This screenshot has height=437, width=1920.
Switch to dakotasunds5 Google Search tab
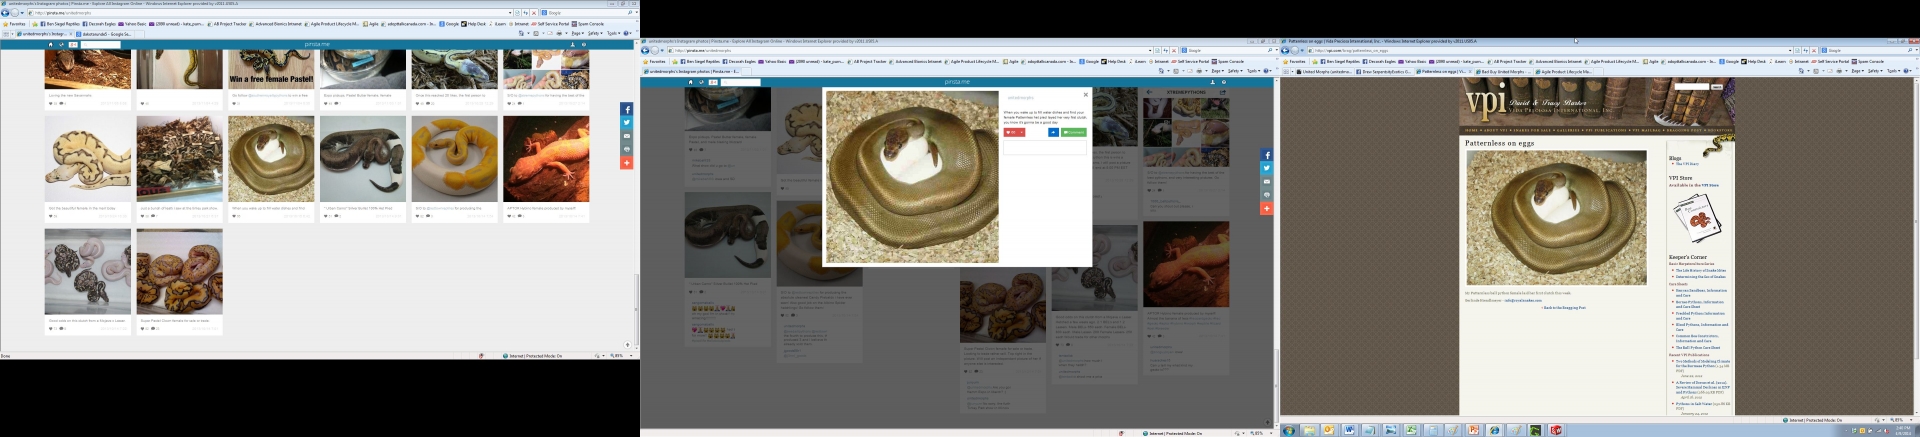pyautogui.click(x=104, y=34)
